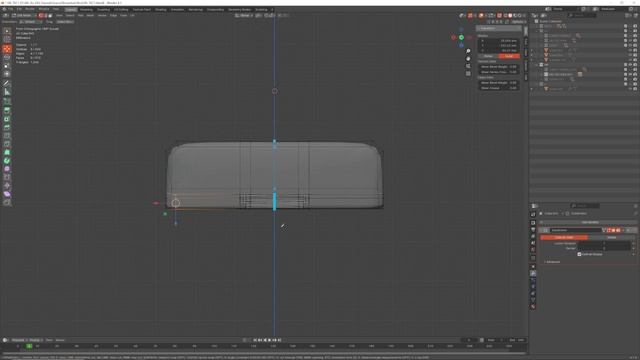Image resolution: width=640 pixels, height=360 pixels.
Task: Switch to the UV Editing workspace tab
Action: click(x=121, y=9)
